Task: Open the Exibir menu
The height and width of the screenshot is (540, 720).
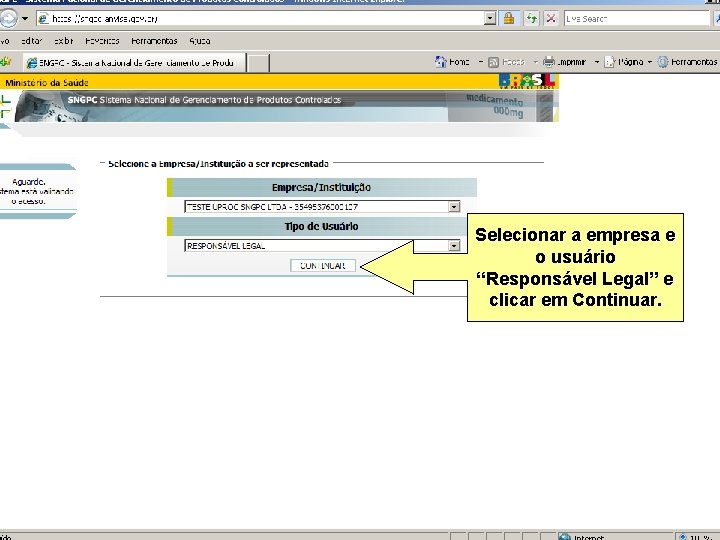Action: 63,41
